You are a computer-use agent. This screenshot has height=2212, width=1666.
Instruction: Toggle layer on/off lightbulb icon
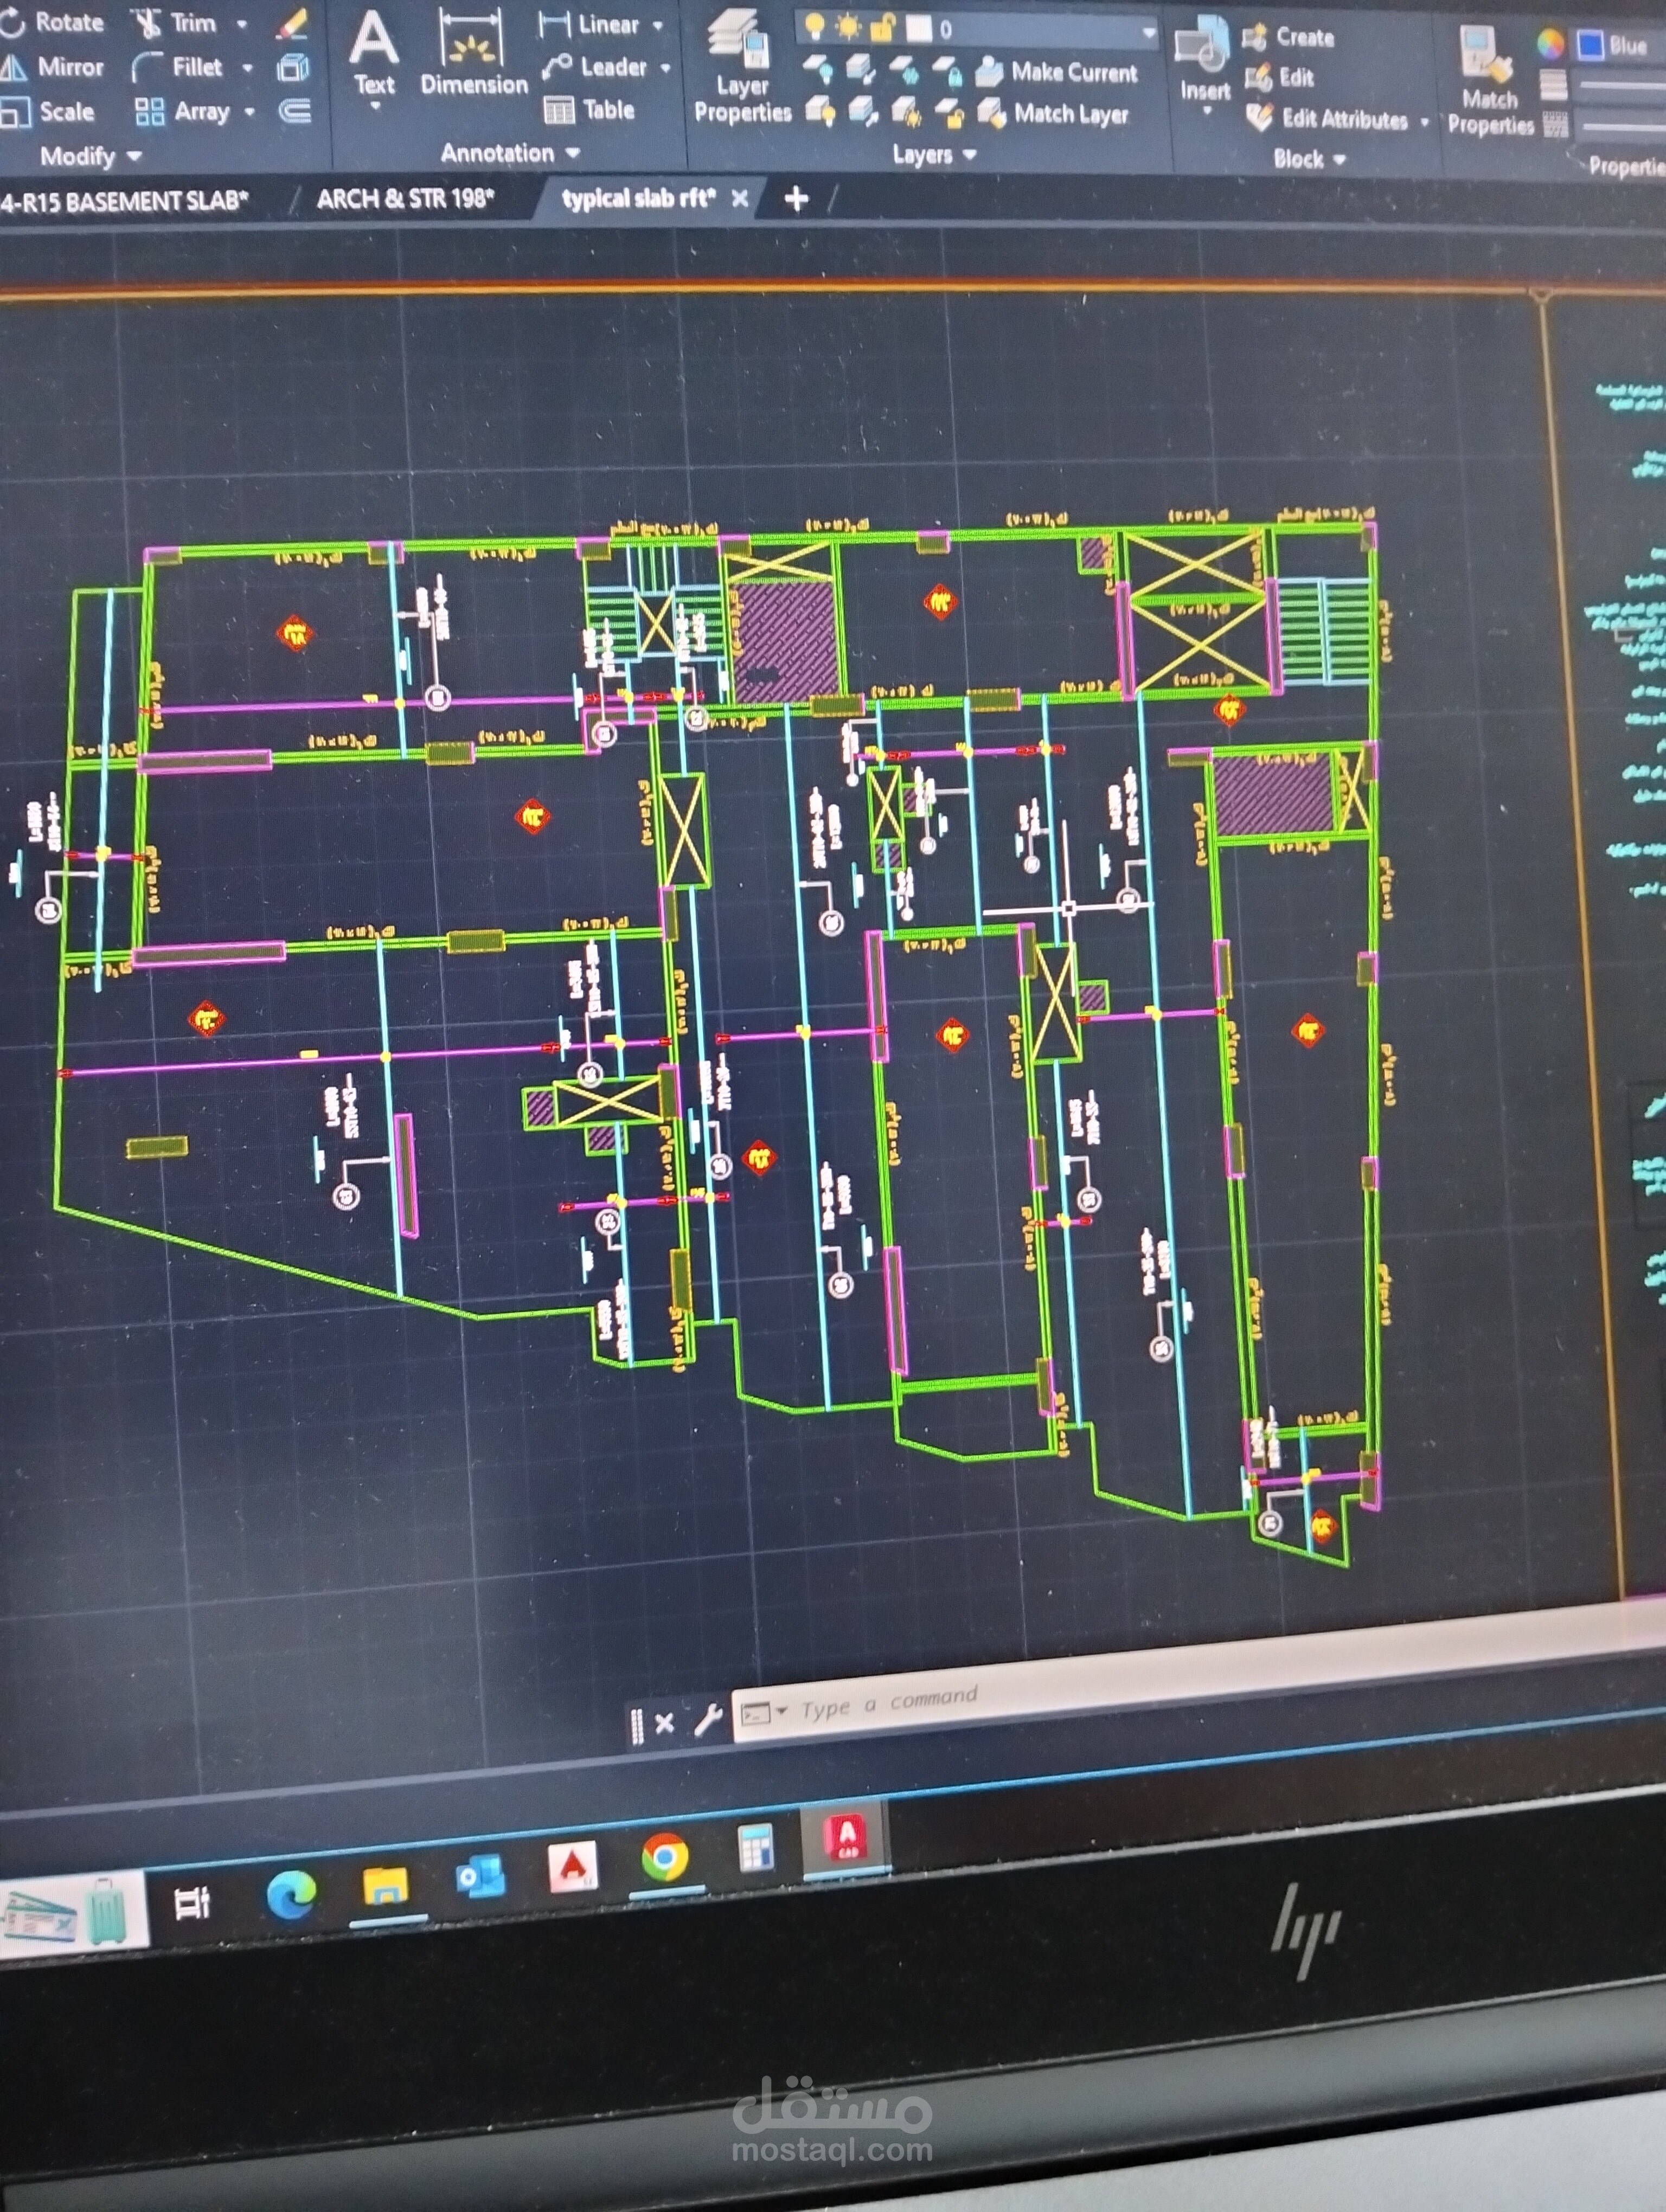click(x=815, y=26)
